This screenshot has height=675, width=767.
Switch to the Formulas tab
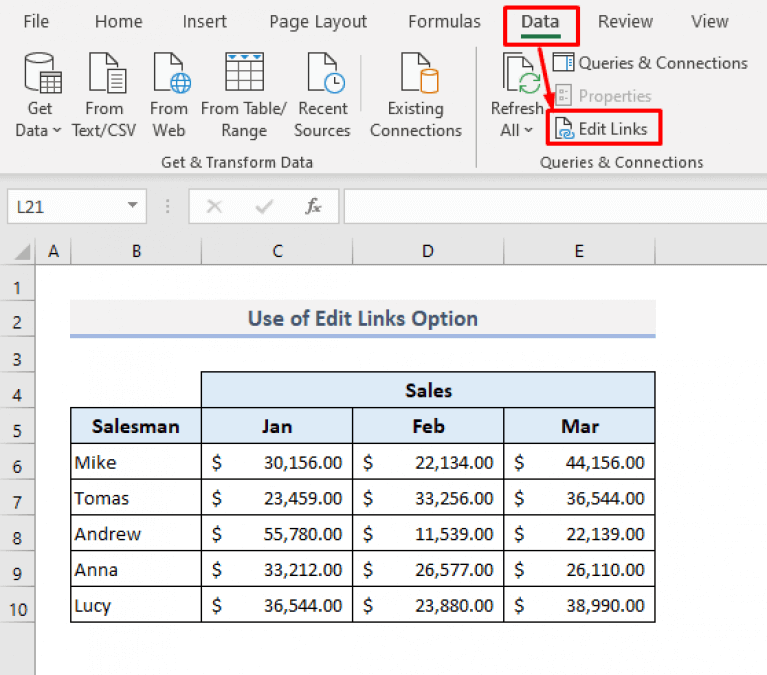pyautogui.click(x=444, y=21)
